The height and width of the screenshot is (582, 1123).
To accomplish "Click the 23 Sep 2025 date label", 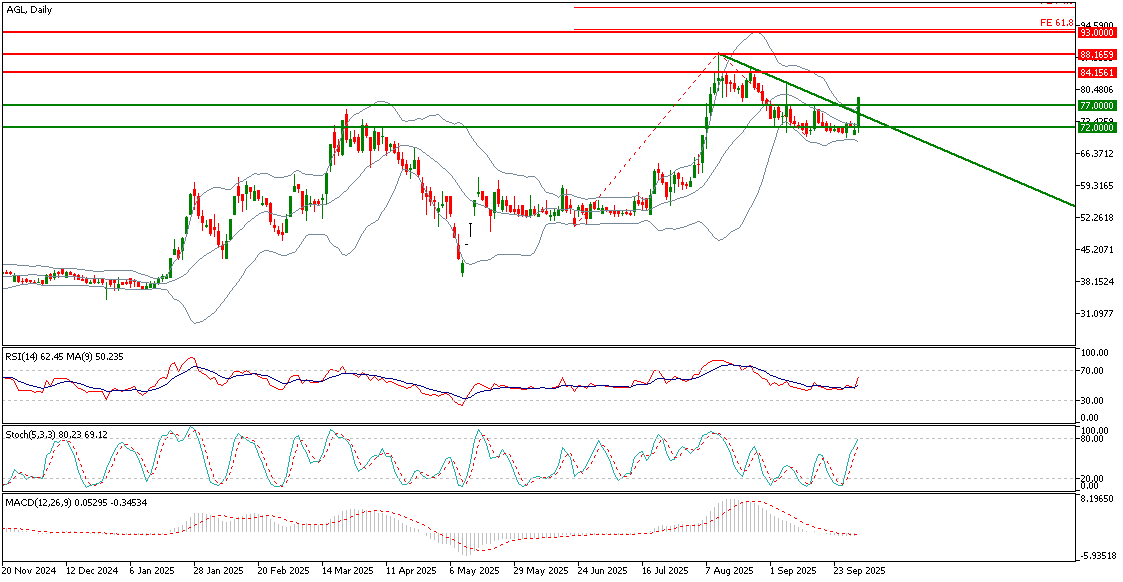I will point(859,571).
